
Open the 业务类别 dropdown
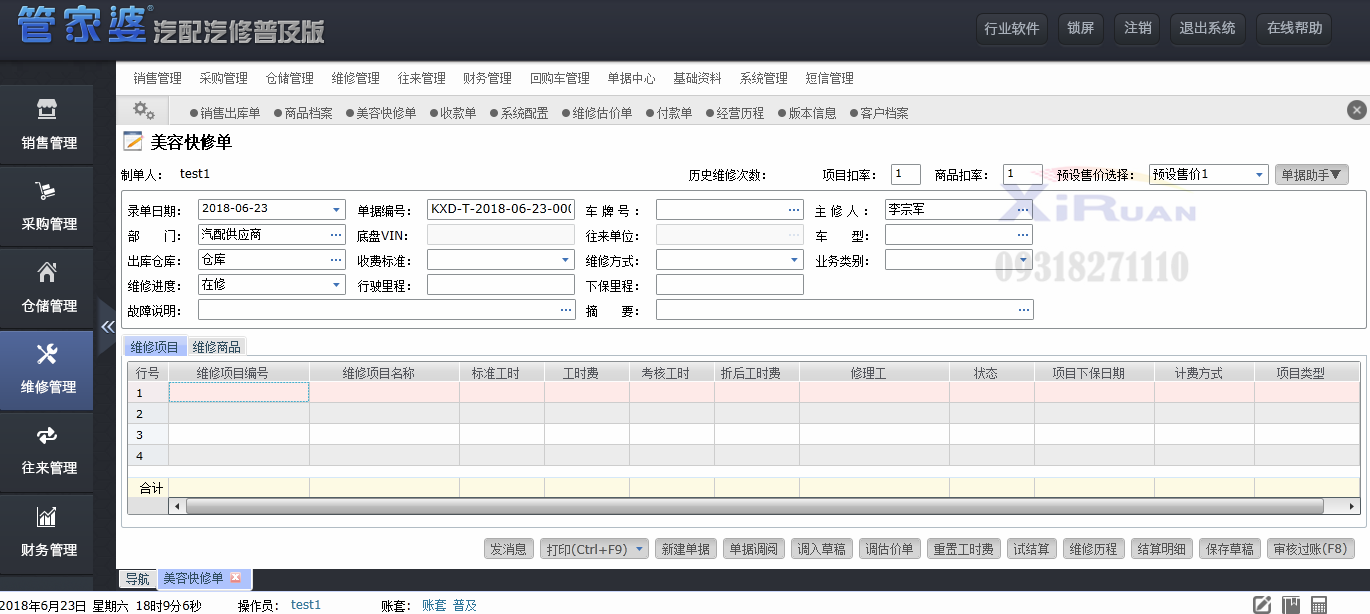(x=1023, y=261)
